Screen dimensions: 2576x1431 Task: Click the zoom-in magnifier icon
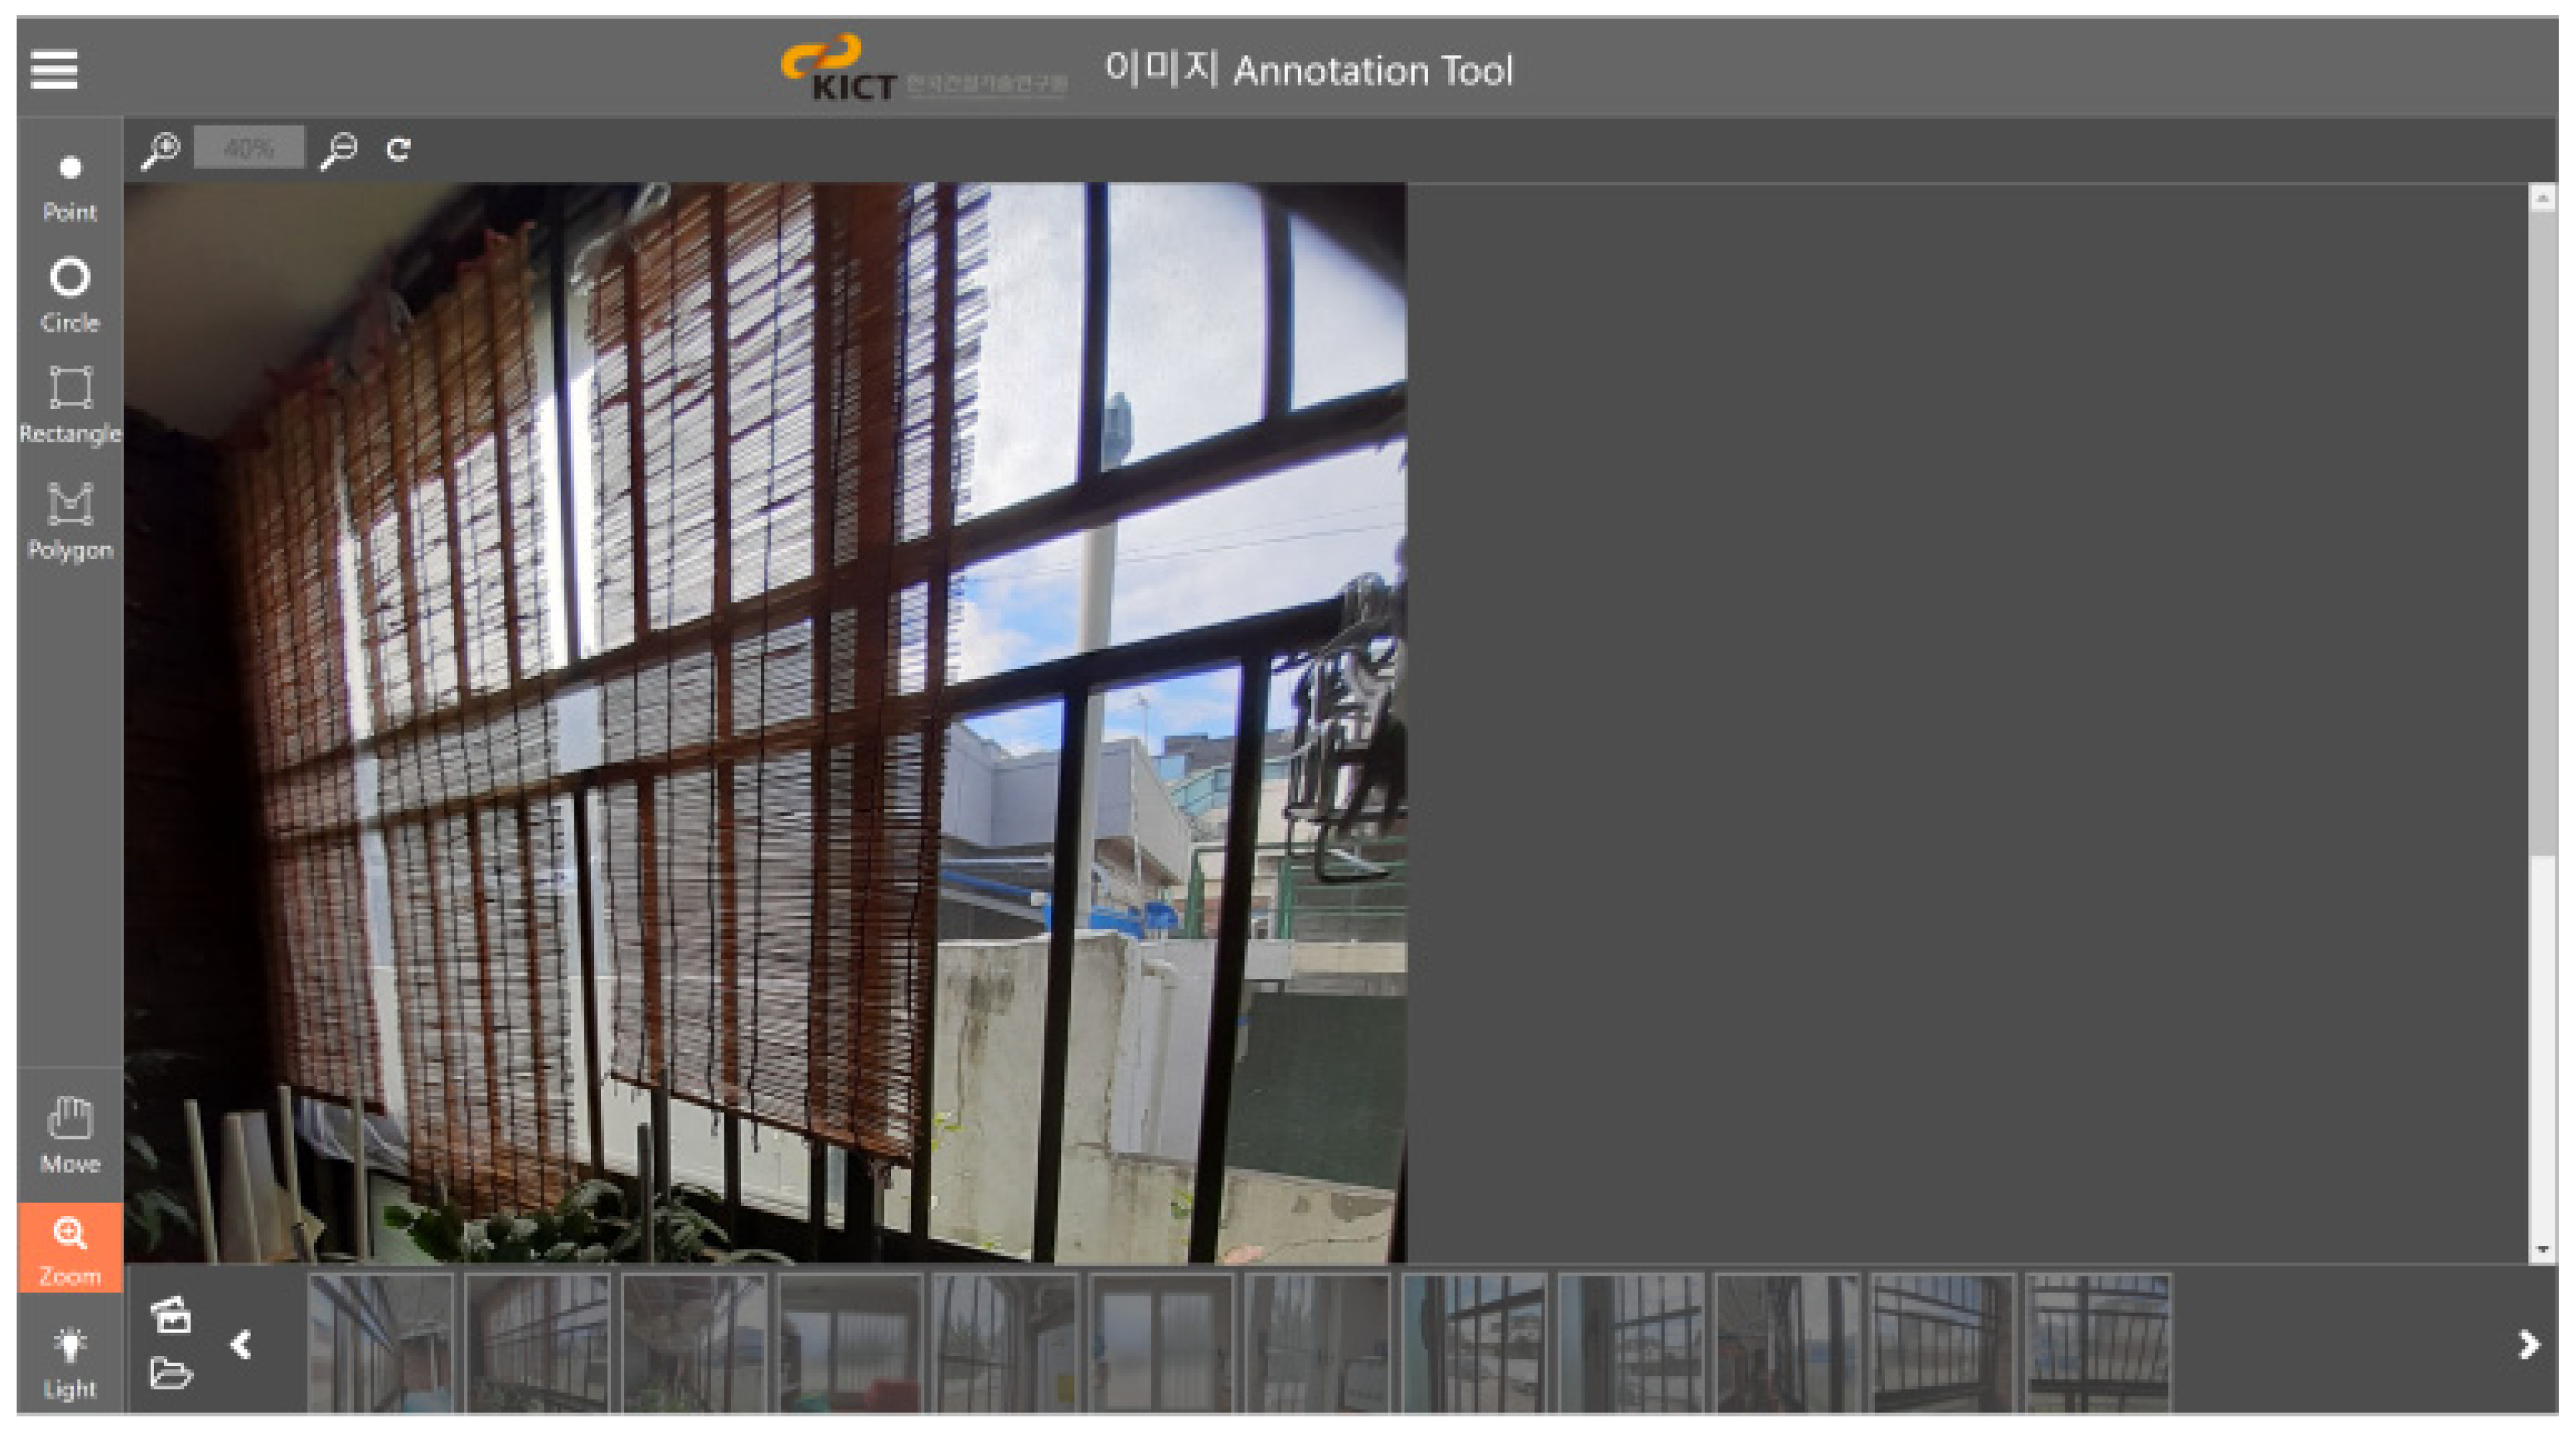tap(160, 150)
